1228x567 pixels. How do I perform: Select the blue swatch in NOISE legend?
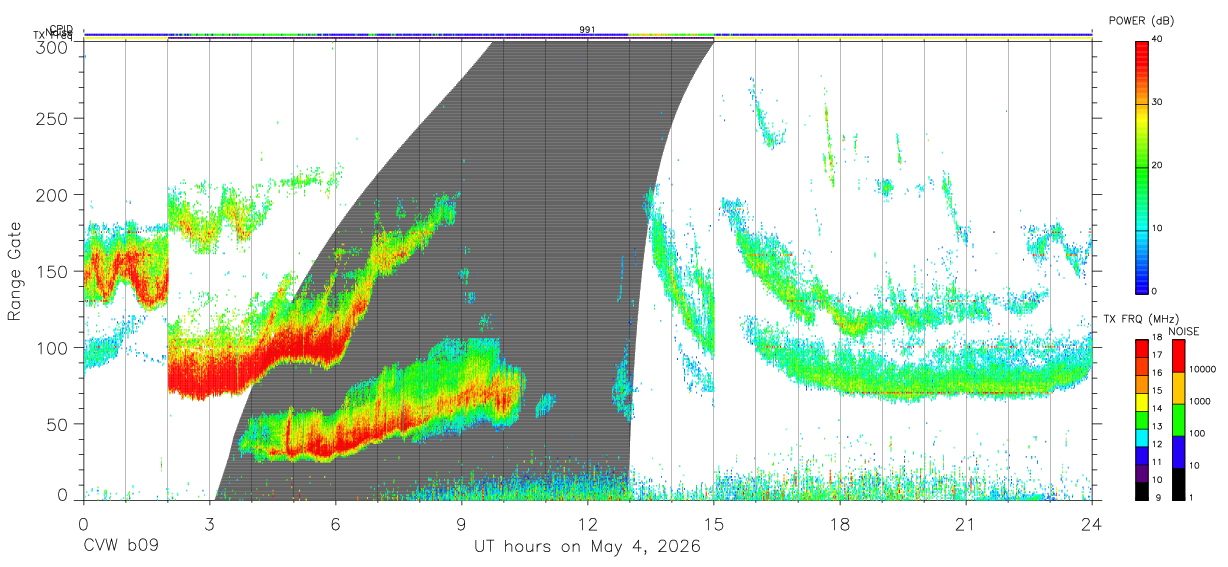point(1178,451)
